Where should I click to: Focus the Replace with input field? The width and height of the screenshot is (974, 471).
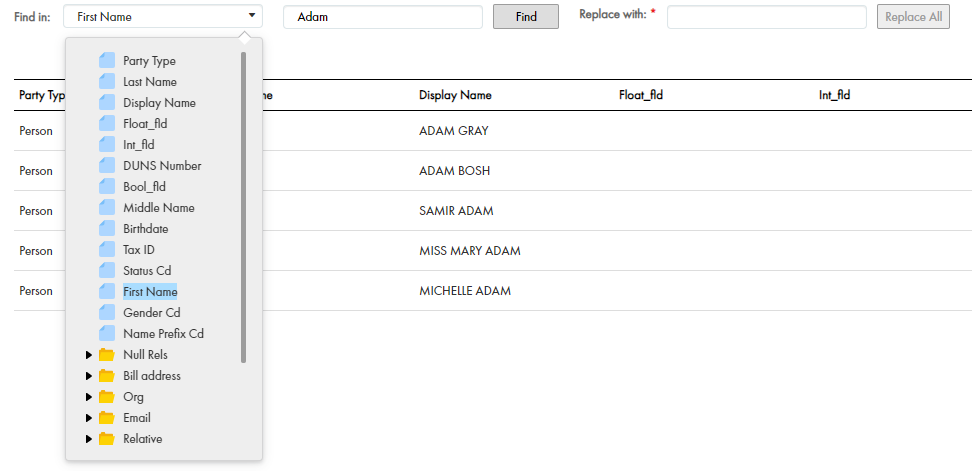tap(767, 17)
